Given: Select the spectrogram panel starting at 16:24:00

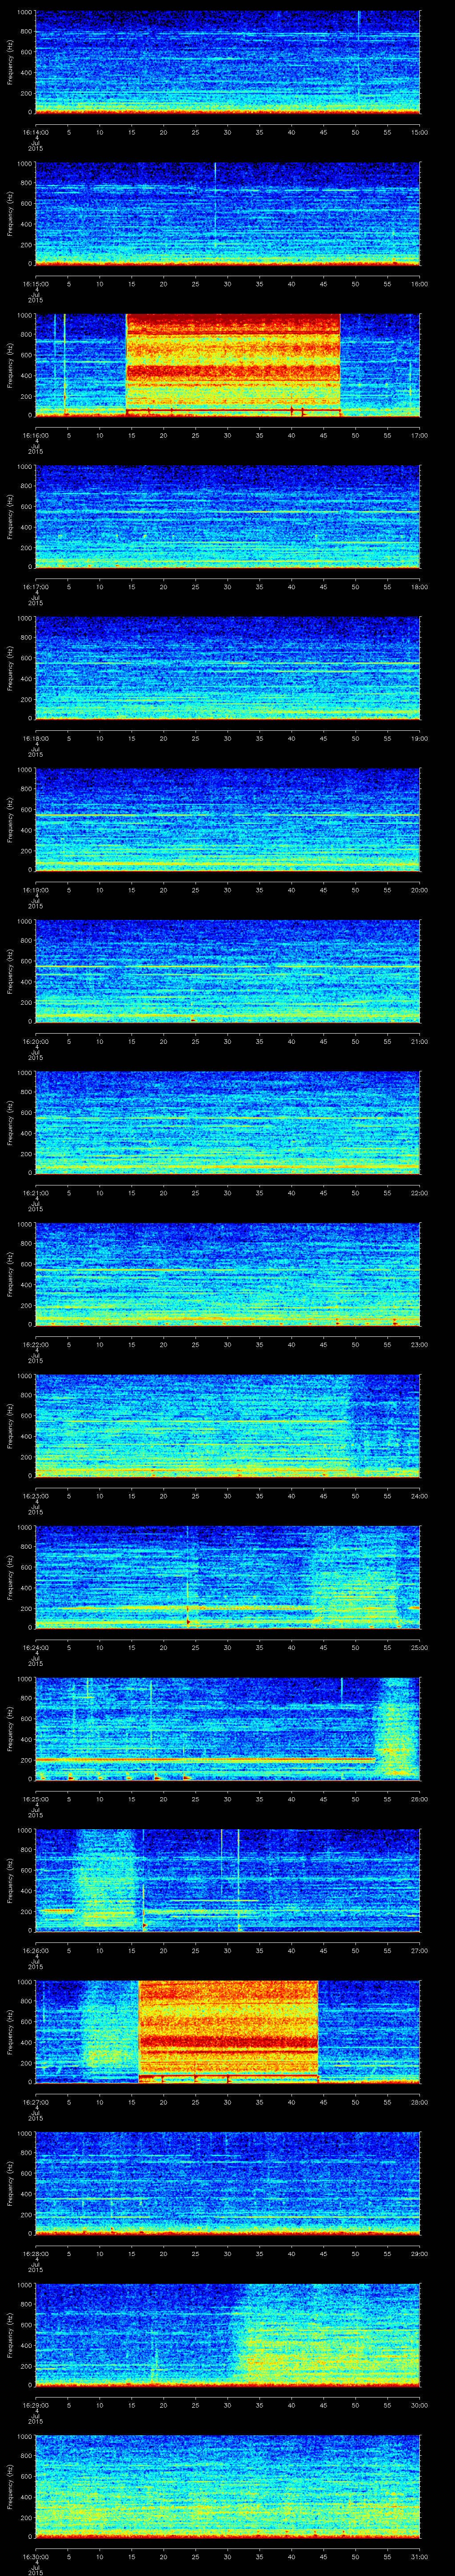Looking at the screenshot, I should pos(227,1577).
